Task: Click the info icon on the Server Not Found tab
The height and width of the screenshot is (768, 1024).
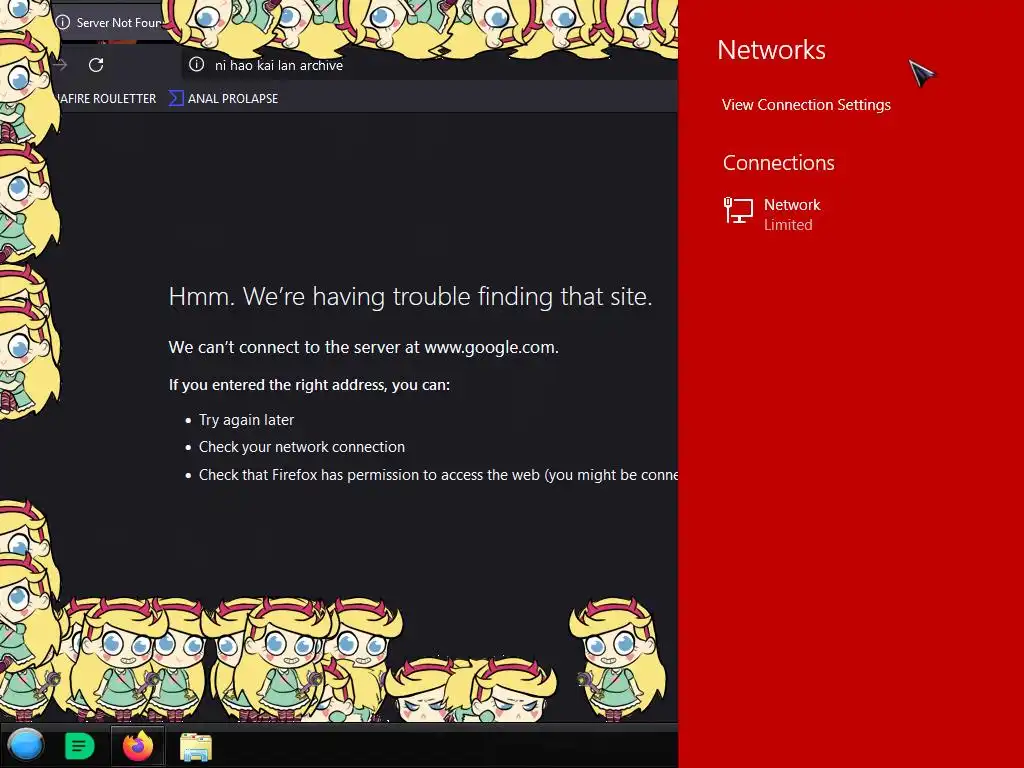Action: [63, 22]
